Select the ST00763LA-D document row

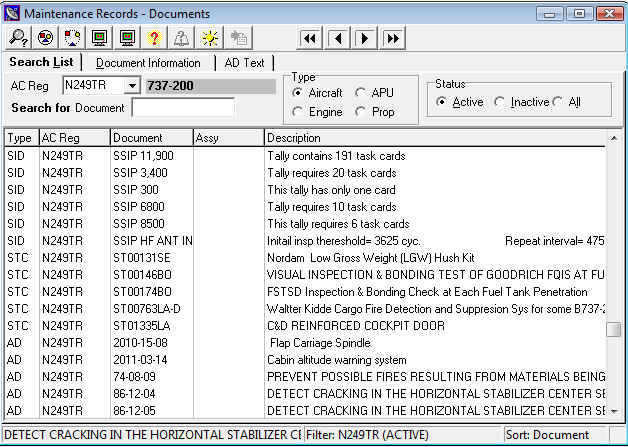(x=305, y=309)
